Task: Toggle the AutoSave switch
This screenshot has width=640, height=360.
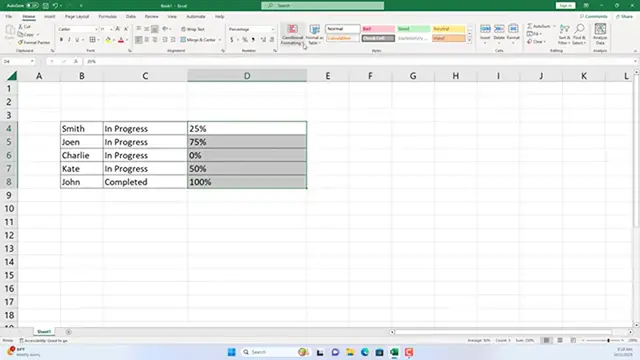Action: coord(32,6)
